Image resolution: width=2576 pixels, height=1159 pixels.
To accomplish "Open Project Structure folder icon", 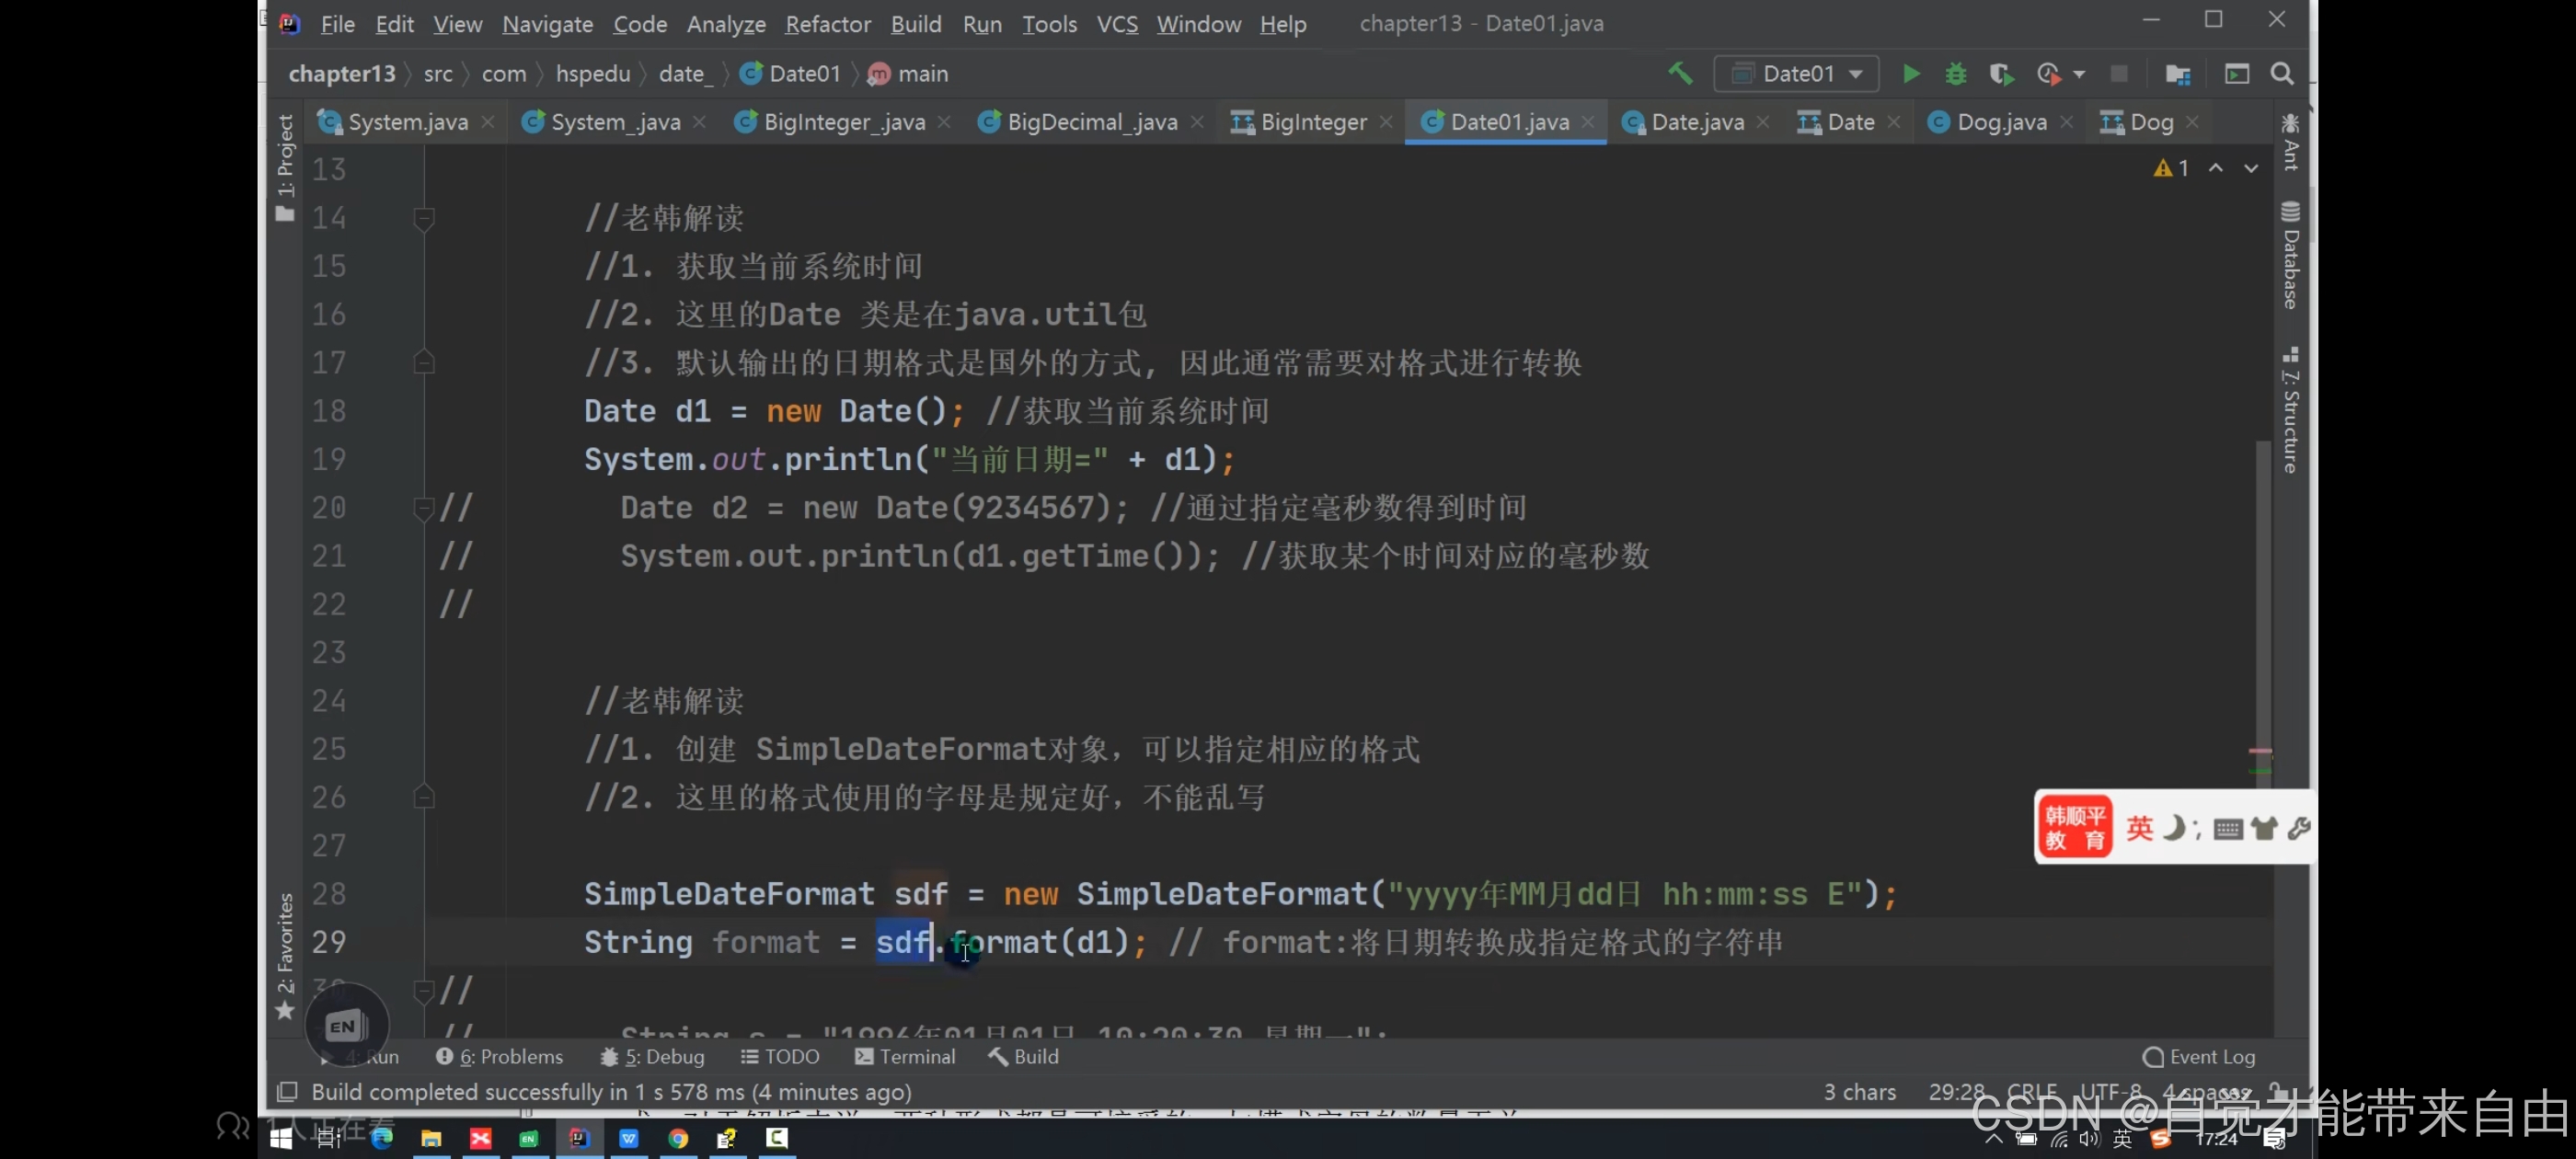I will click(x=2177, y=74).
